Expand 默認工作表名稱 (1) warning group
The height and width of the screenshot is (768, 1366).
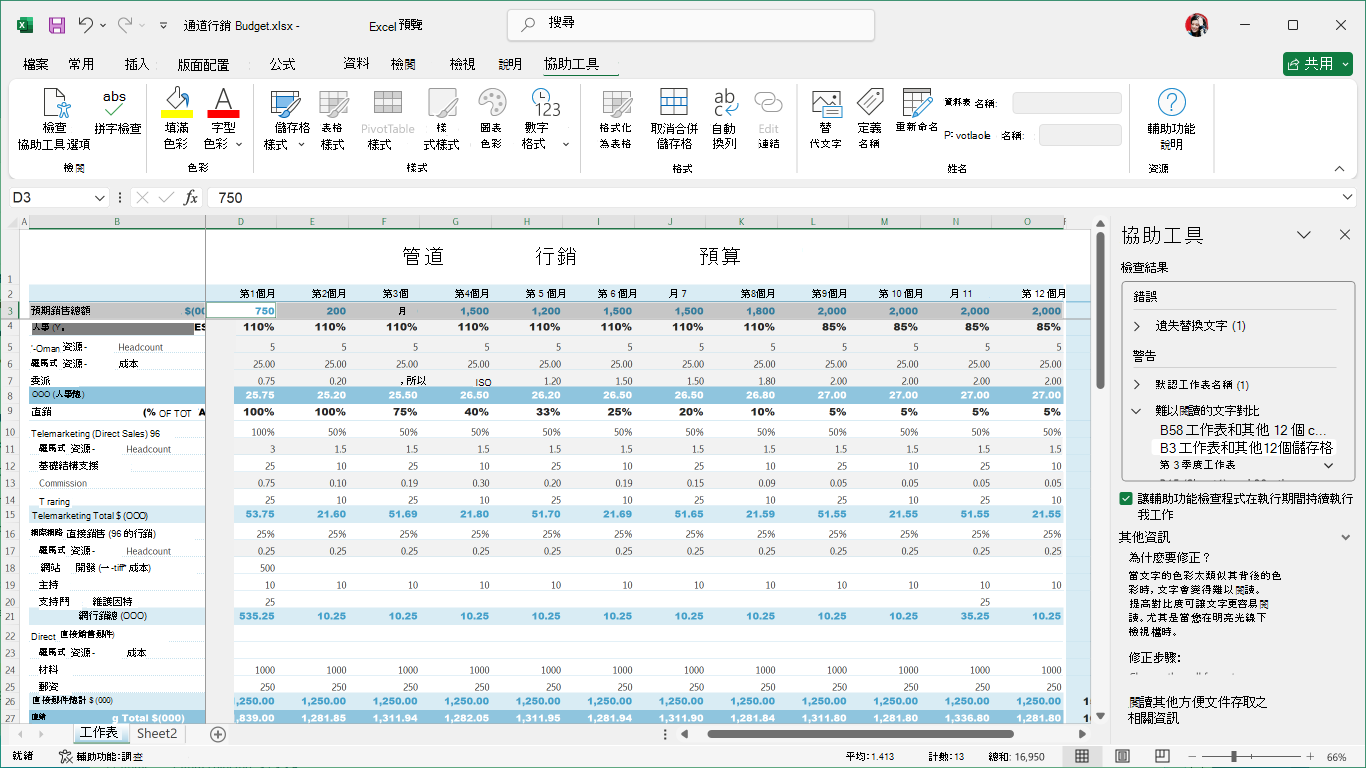point(1137,384)
